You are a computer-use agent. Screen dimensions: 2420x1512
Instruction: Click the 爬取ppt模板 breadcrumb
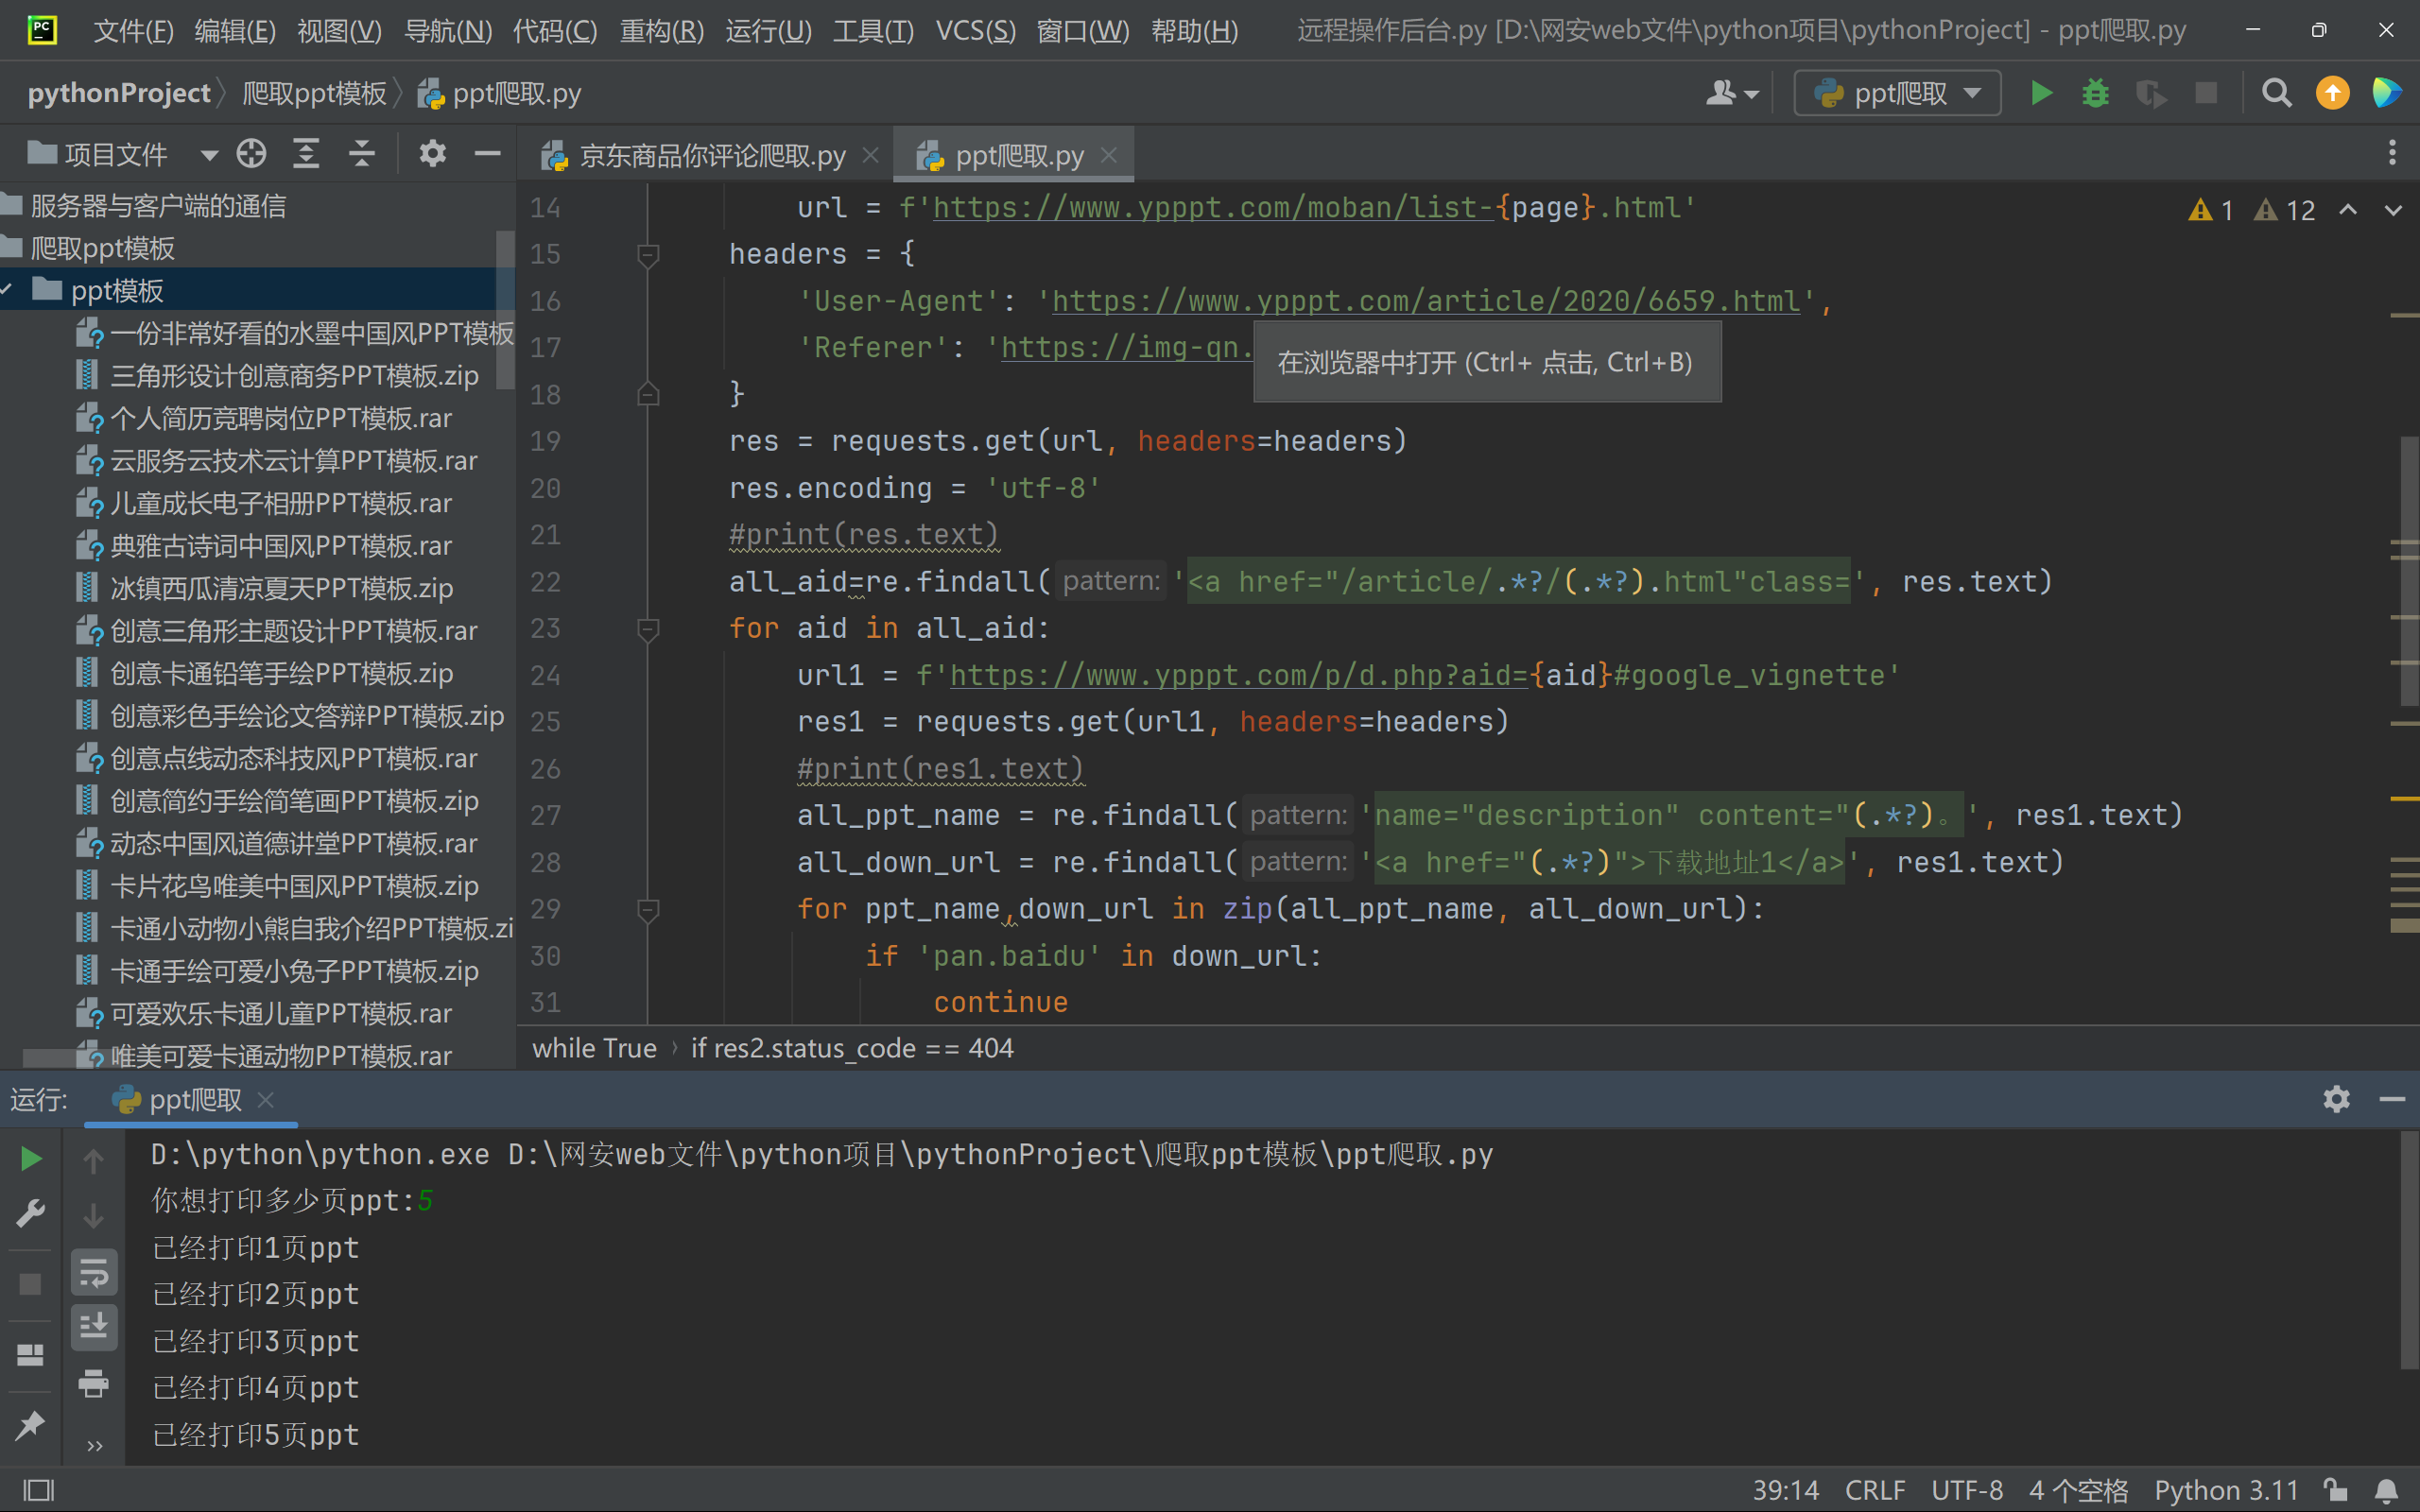(314, 93)
